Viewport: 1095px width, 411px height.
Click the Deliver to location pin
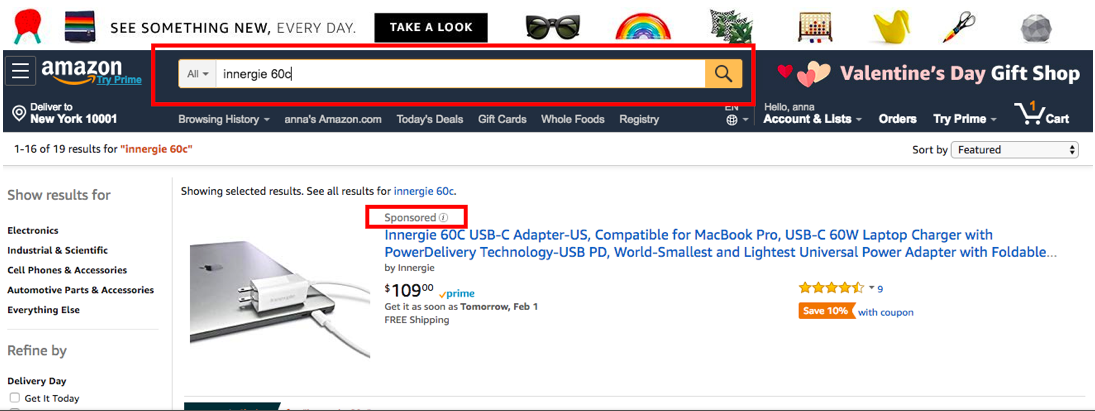[x=19, y=112]
